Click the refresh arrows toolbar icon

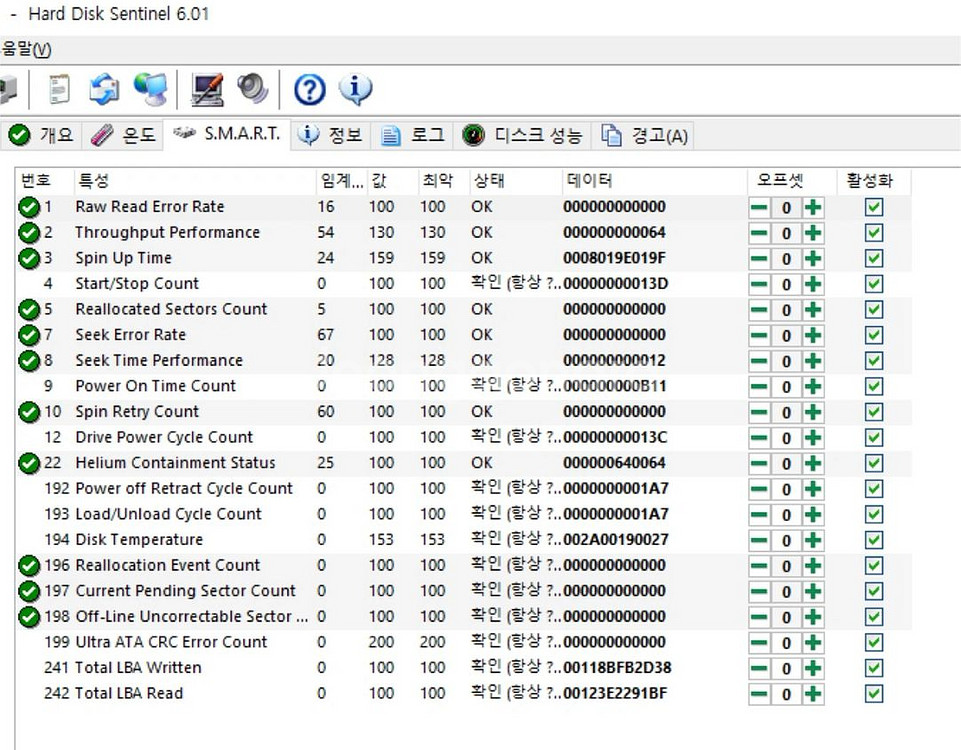[104, 89]
